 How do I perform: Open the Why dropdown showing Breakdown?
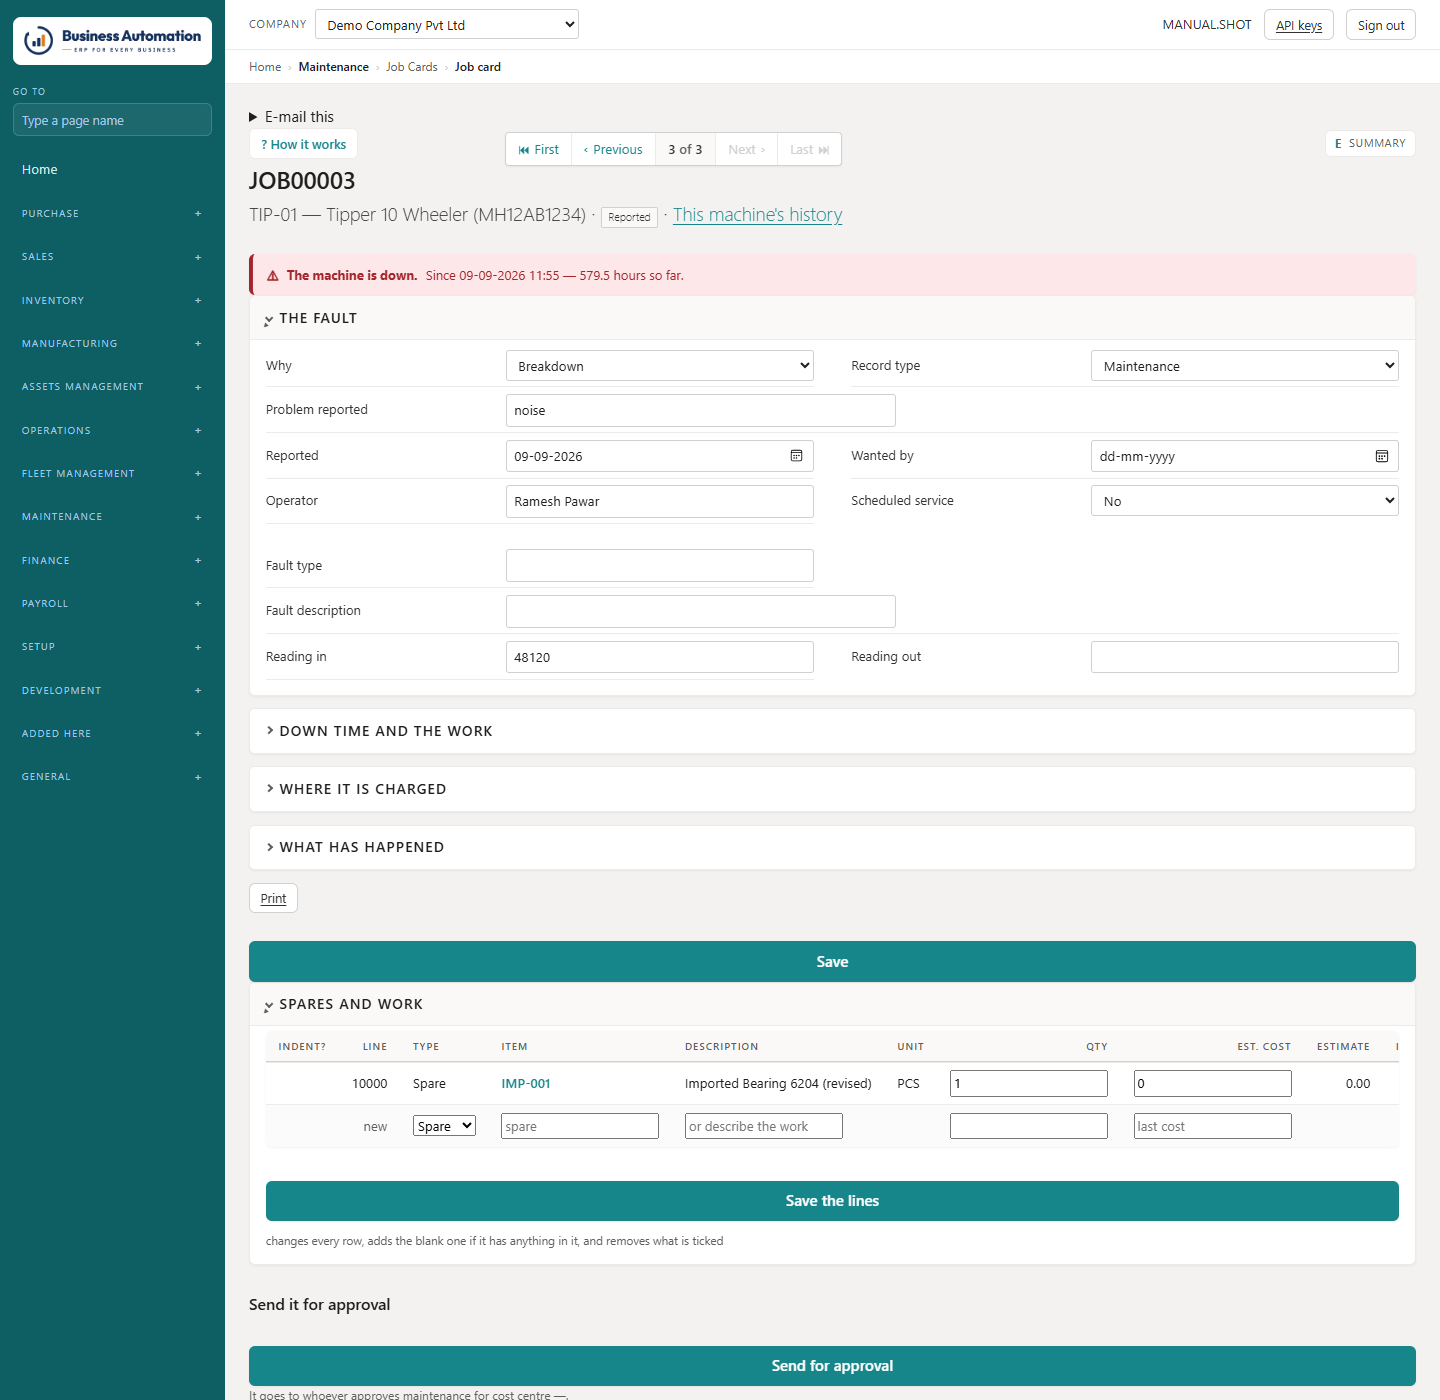tap(660, 366)
